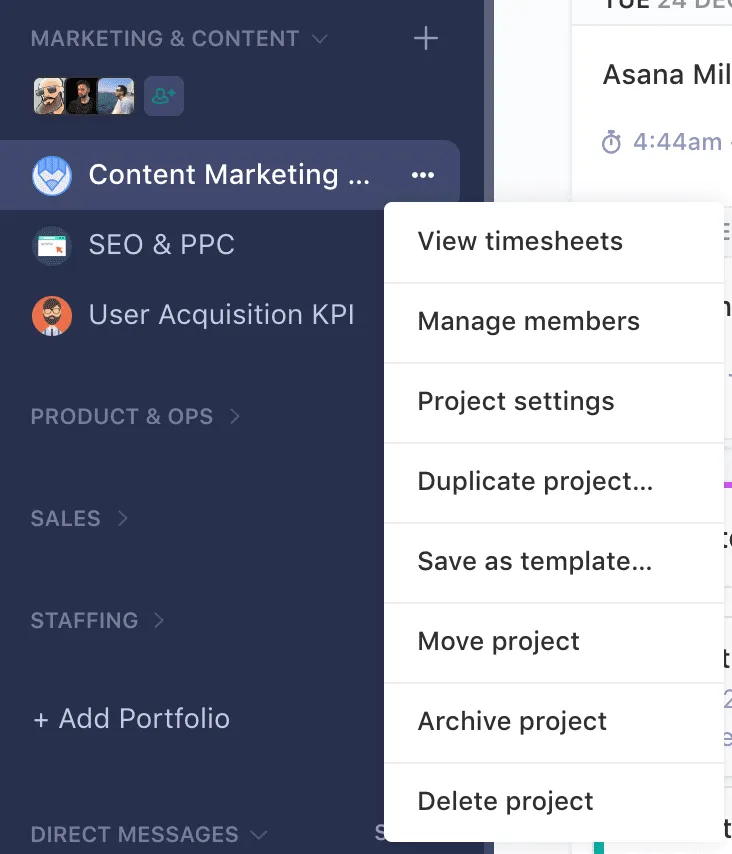Collapse the Direct Messages section

click(x=259, y=834)
